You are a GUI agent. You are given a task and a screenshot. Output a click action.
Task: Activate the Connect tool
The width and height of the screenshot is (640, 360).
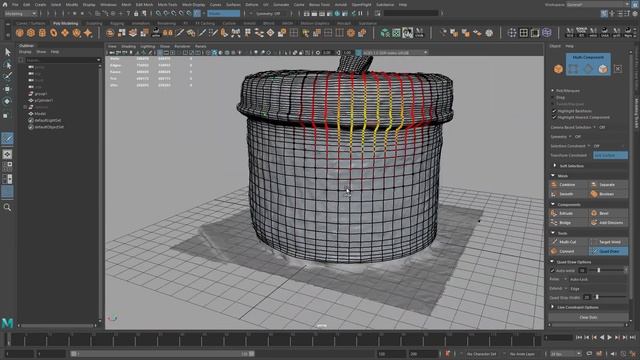pyautogui.click(x=568, y=251)
